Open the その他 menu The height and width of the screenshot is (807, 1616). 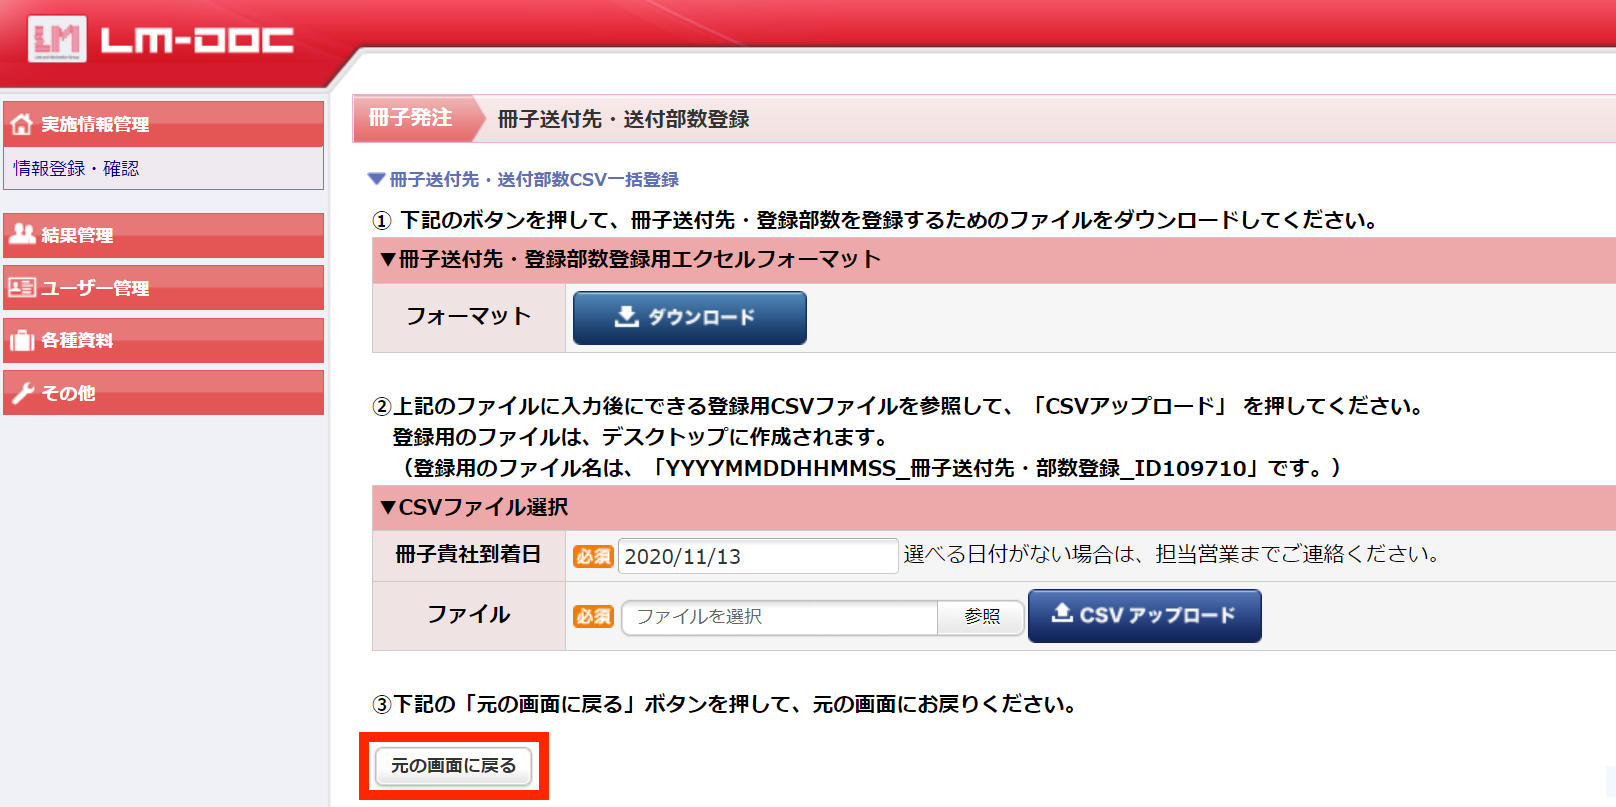point(69,393)
